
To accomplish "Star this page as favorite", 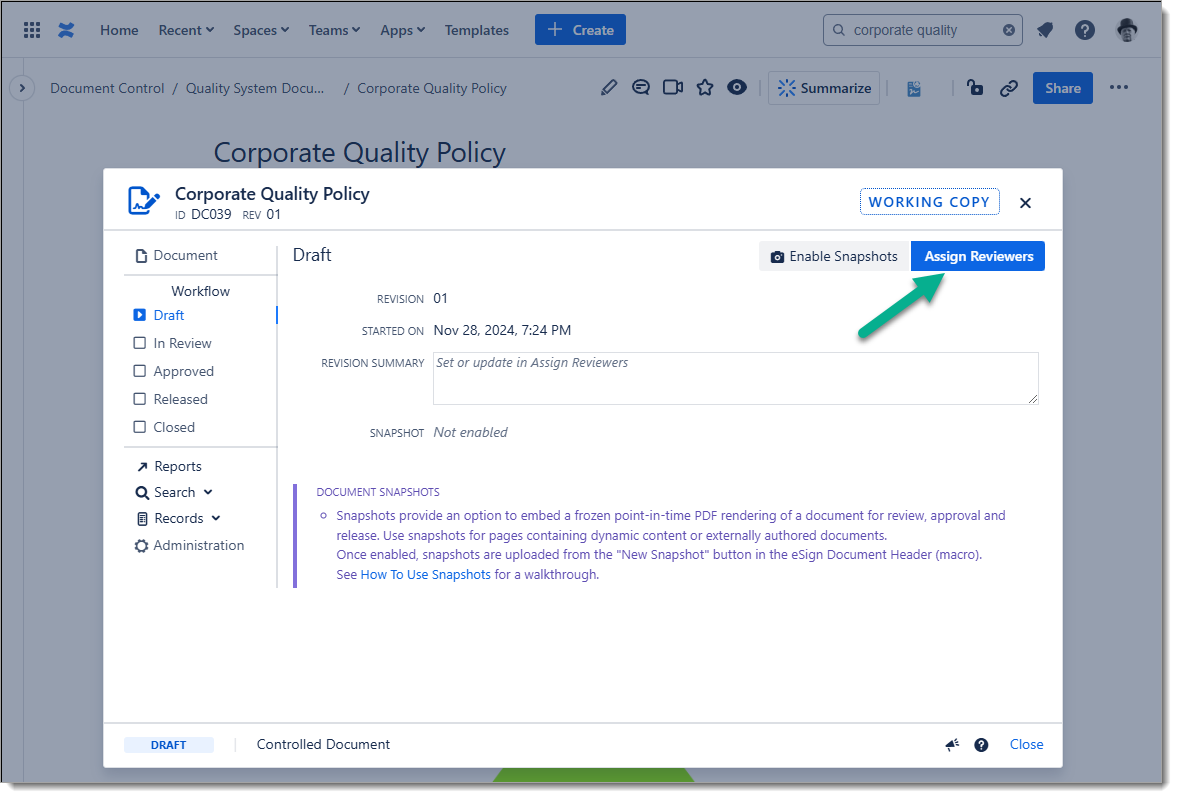I will click(705, 88).
